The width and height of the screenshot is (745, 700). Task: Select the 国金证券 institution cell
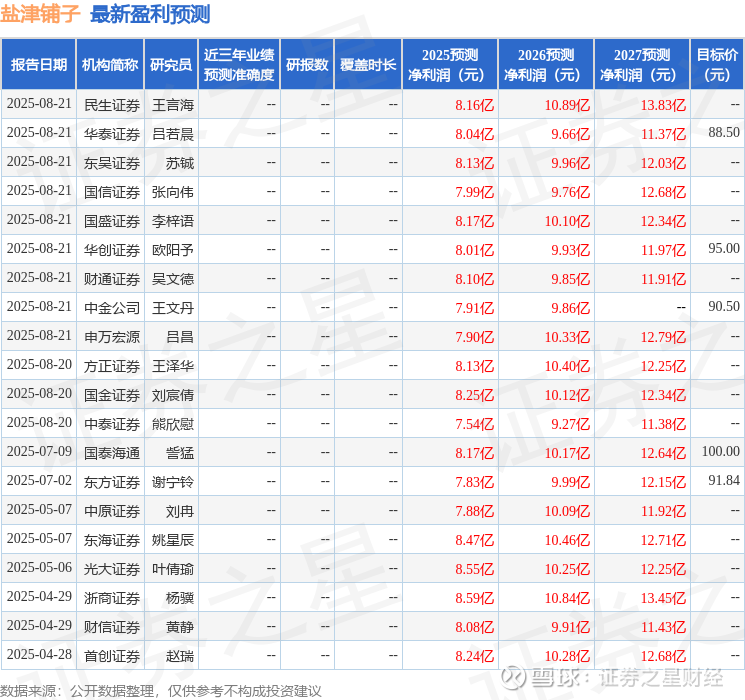click(112, 395)
